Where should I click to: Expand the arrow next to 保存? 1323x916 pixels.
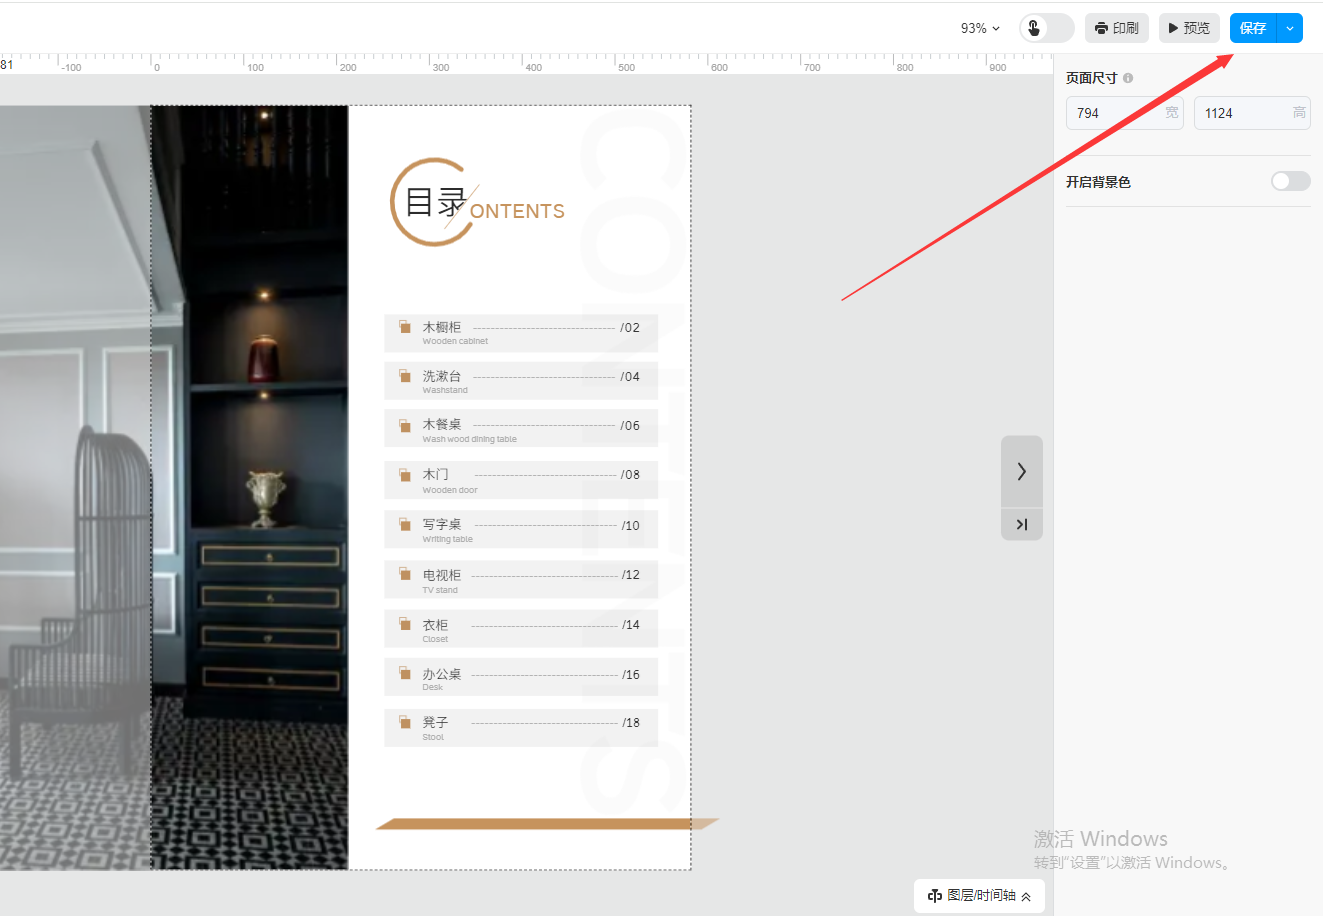pos(1290,28)
